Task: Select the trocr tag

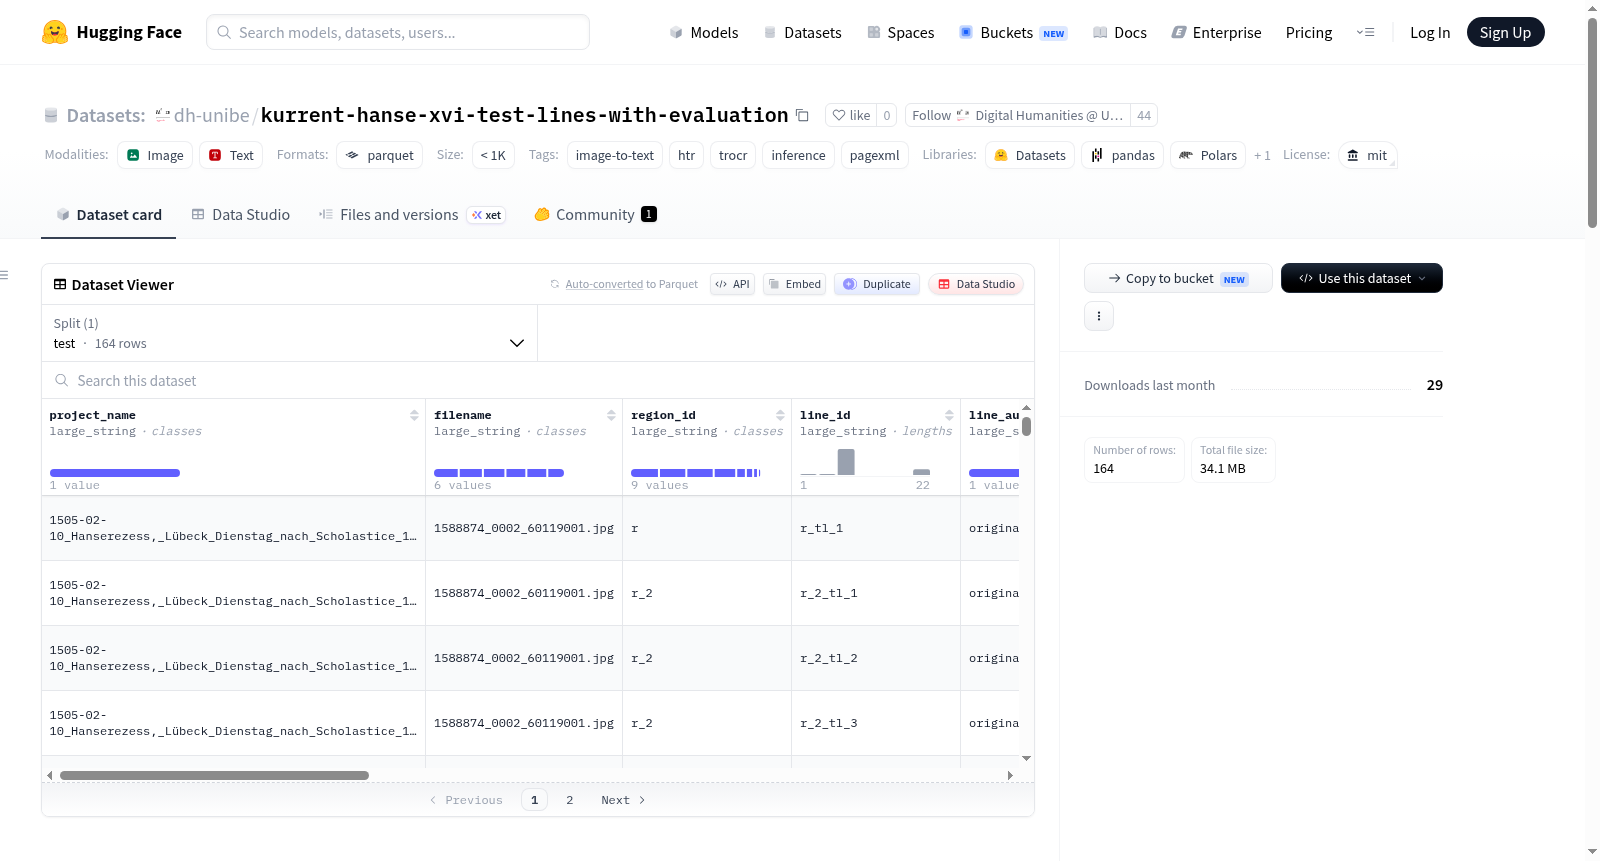Action: (733, 155)
